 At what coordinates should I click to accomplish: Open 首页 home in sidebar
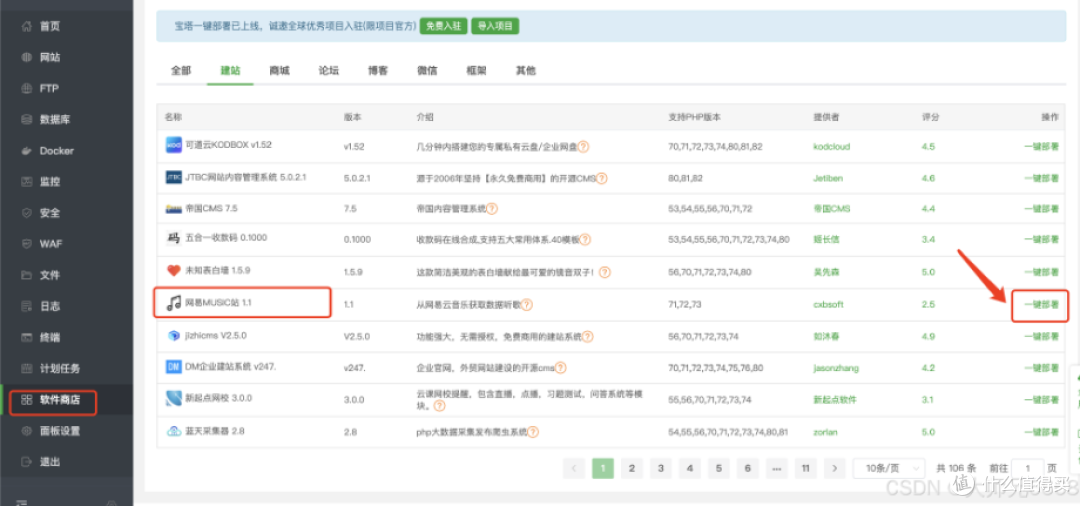coord(50,27)
